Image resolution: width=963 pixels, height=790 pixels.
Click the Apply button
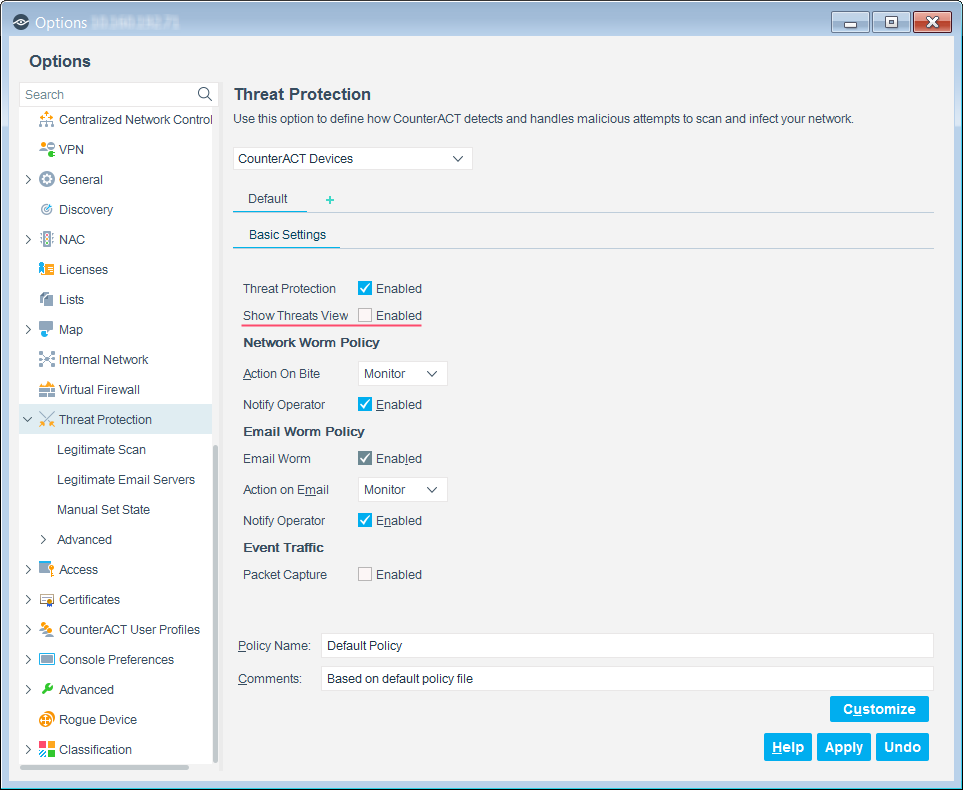(x=843, y=747)
